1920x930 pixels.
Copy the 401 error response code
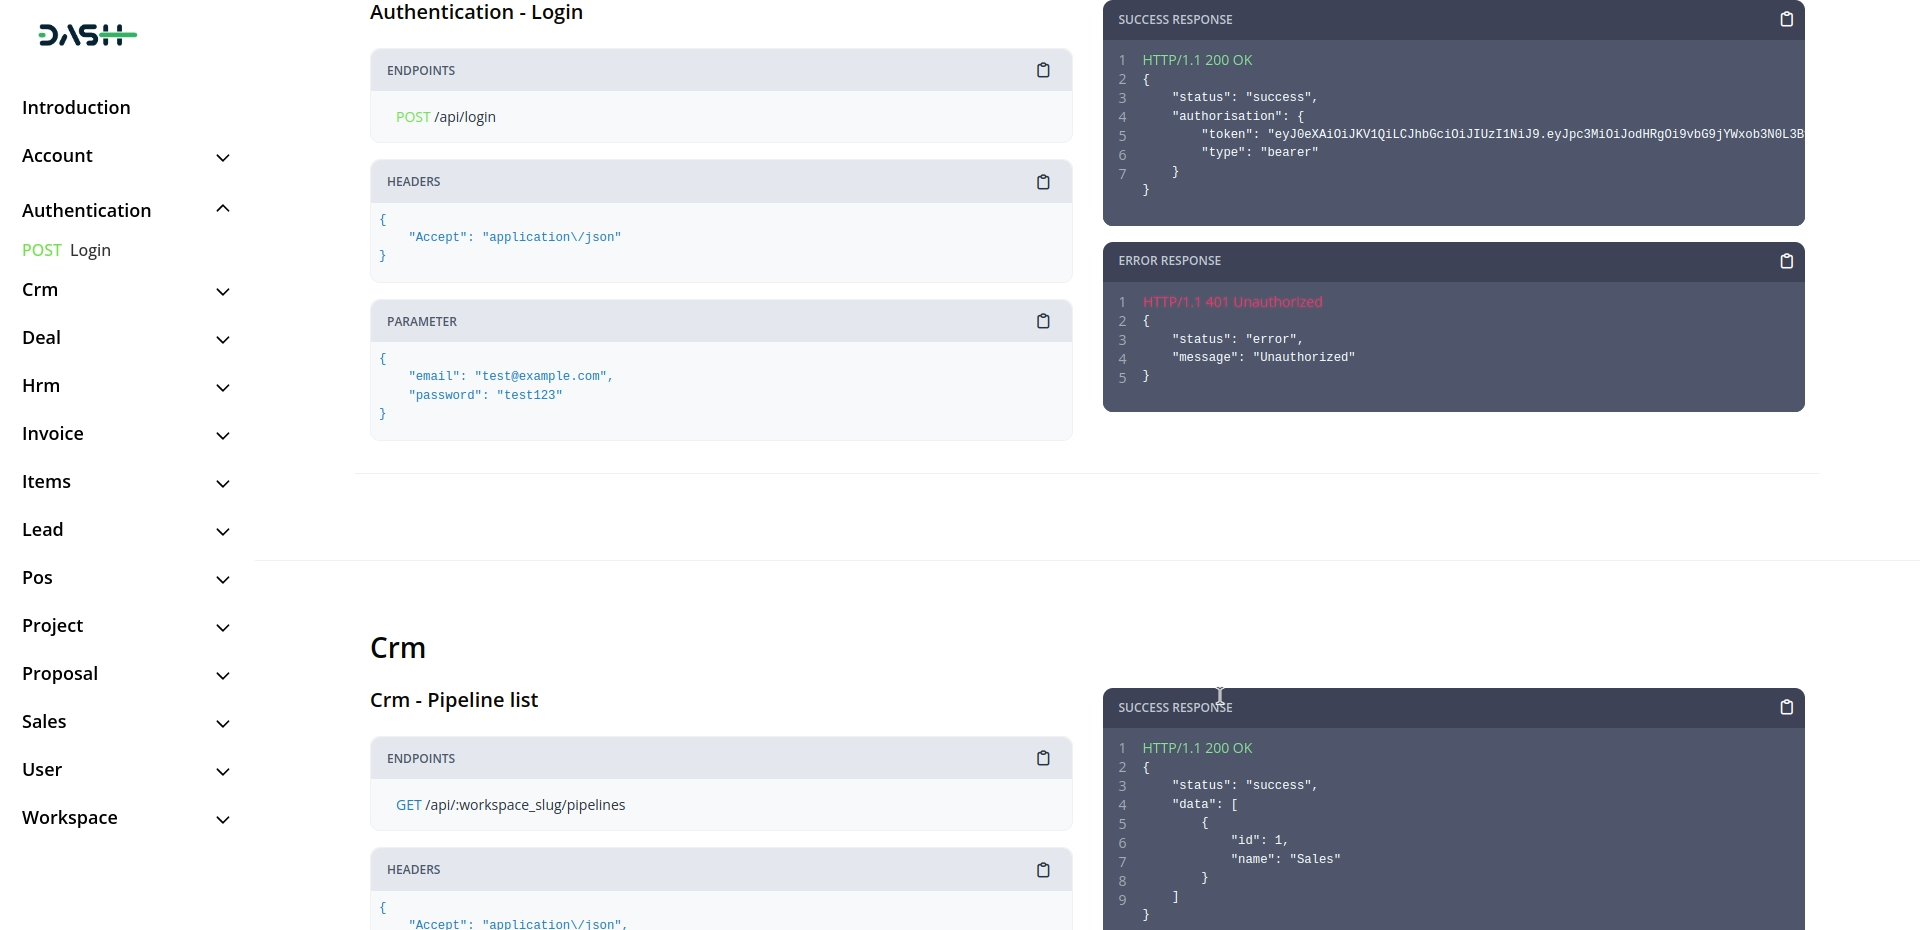click(x=1786, y=261)
